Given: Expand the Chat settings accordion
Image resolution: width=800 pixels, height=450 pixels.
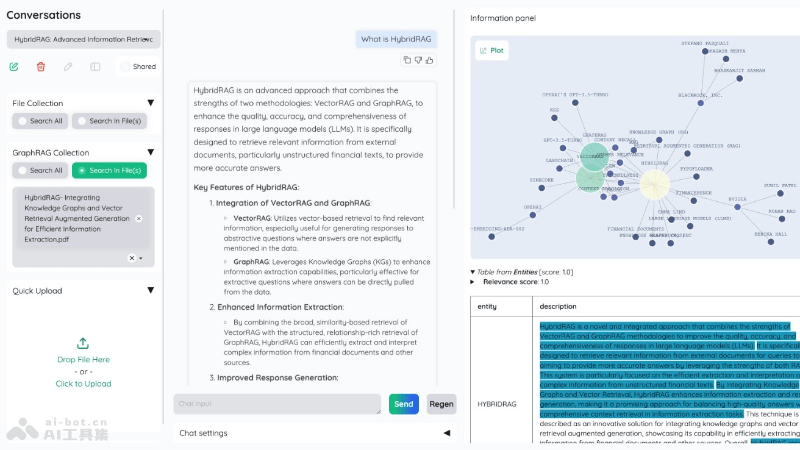Looking at the screenshot, I should click(x=446, y=433).
